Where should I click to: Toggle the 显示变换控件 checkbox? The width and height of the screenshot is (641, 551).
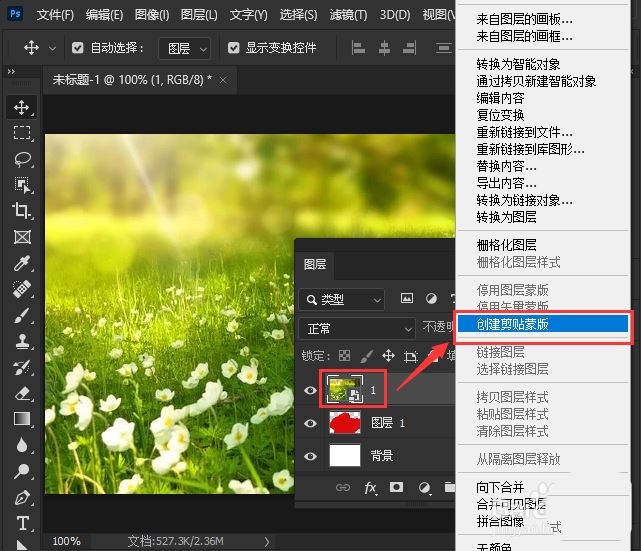click(x=233, y=48)
